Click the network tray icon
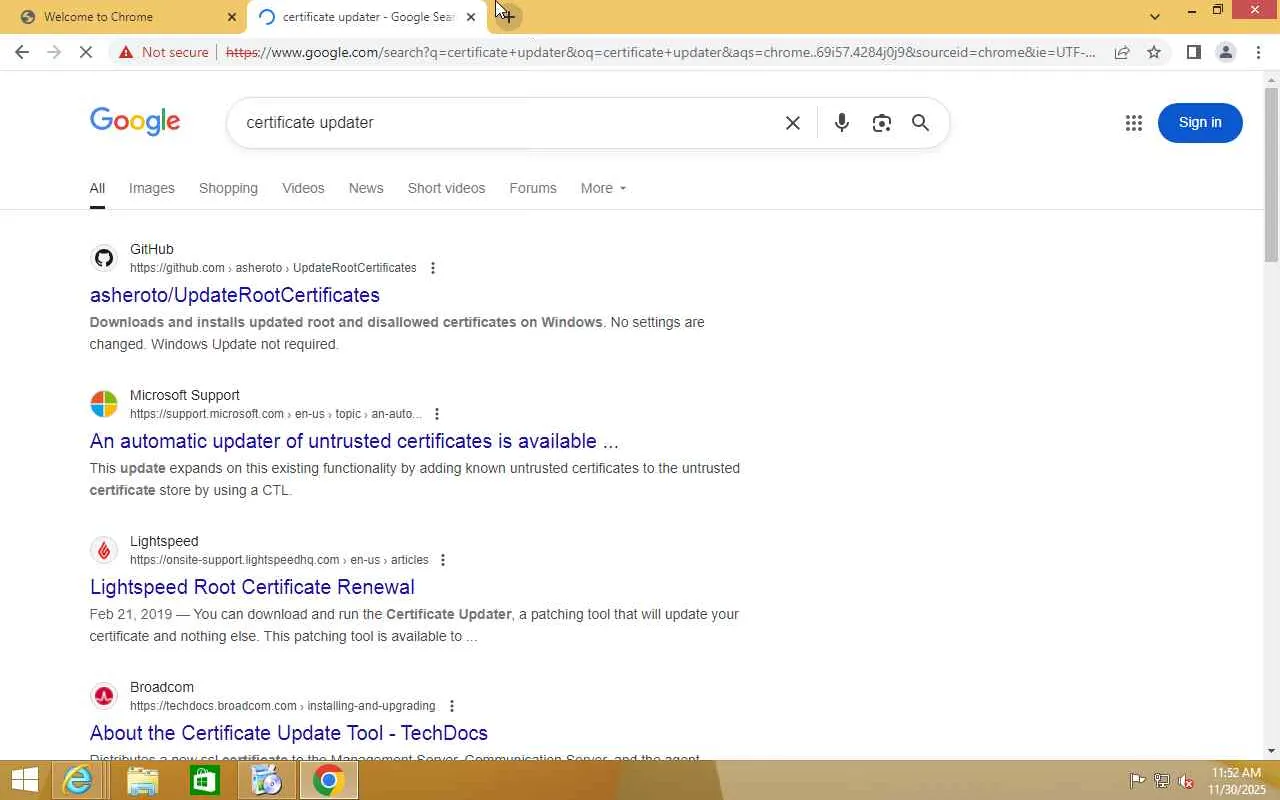Screen dimensions: 1280x800 tap(1162, 781)
